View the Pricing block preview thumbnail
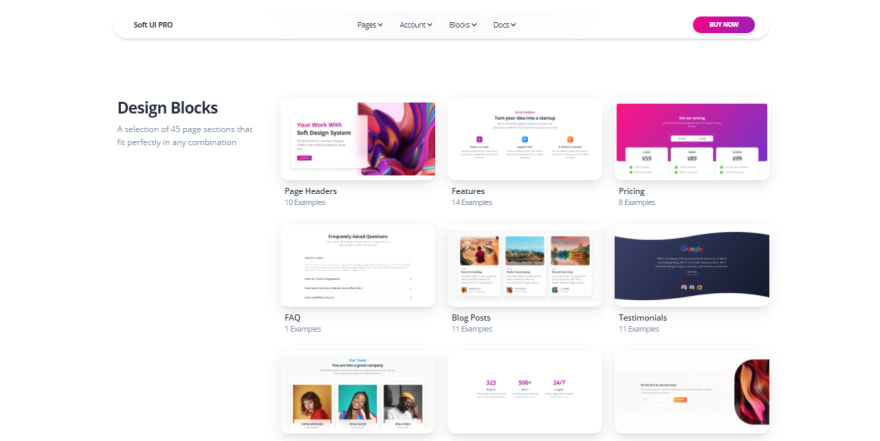 [691, 139]
